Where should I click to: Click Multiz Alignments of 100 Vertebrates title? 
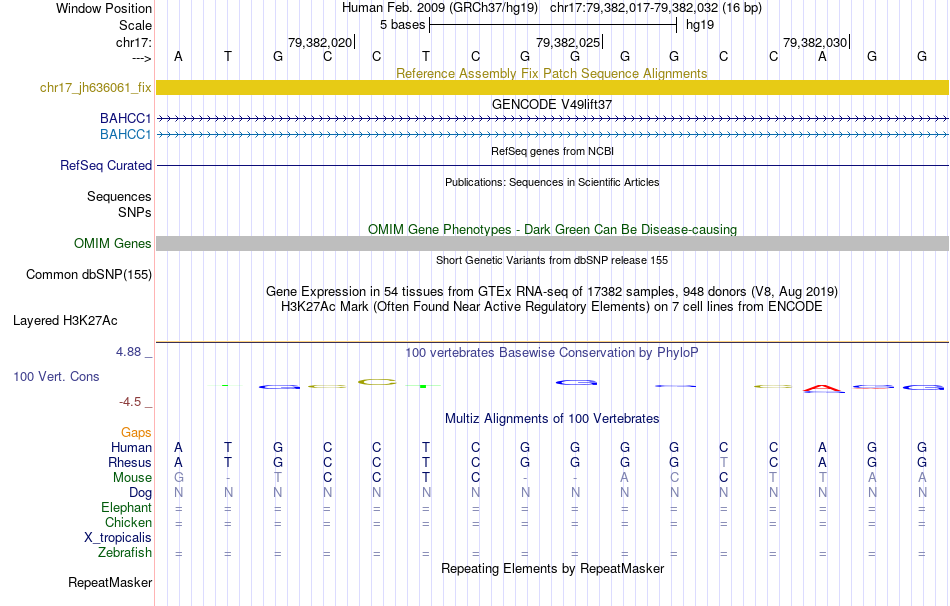point(552,419)
